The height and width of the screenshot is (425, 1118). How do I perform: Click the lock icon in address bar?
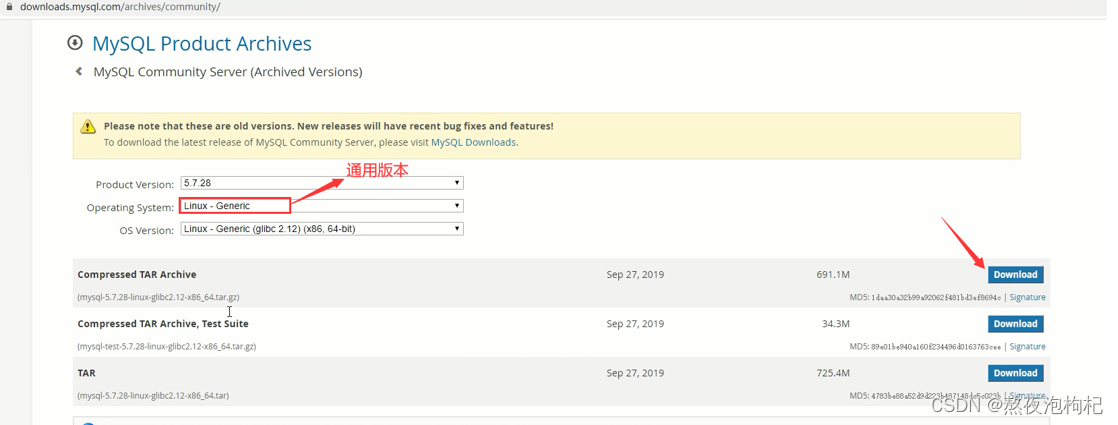9,7
